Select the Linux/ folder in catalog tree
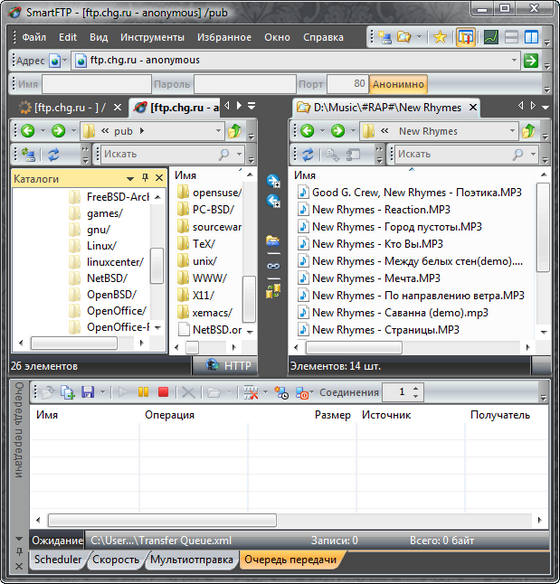Viewport: 560px width, 584px height. [x=101, y=246]
